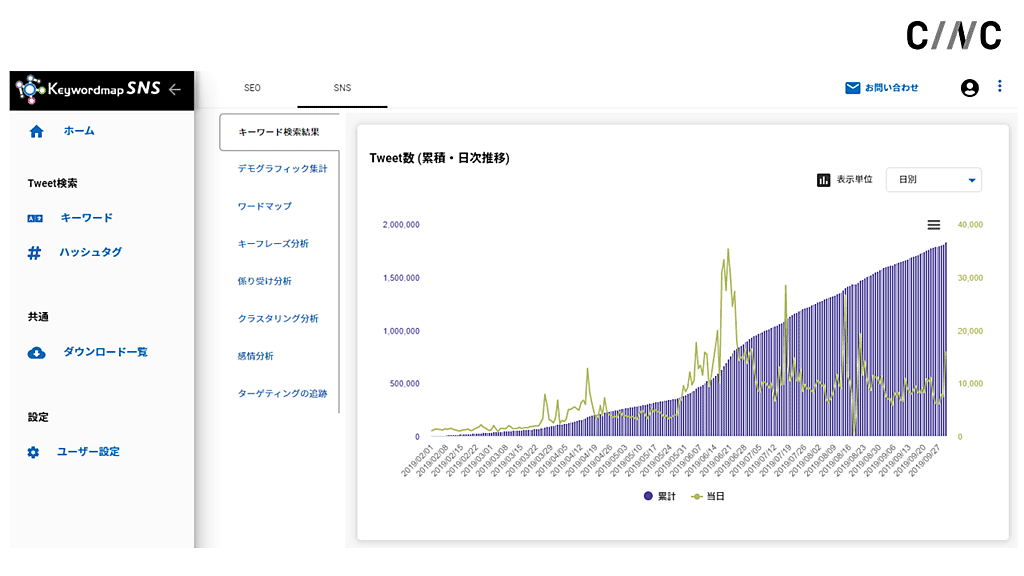The height and width of the screenshot is (576, 1024).
Task: Click the keyword search icon under Tweet検索
Action: 36,217
